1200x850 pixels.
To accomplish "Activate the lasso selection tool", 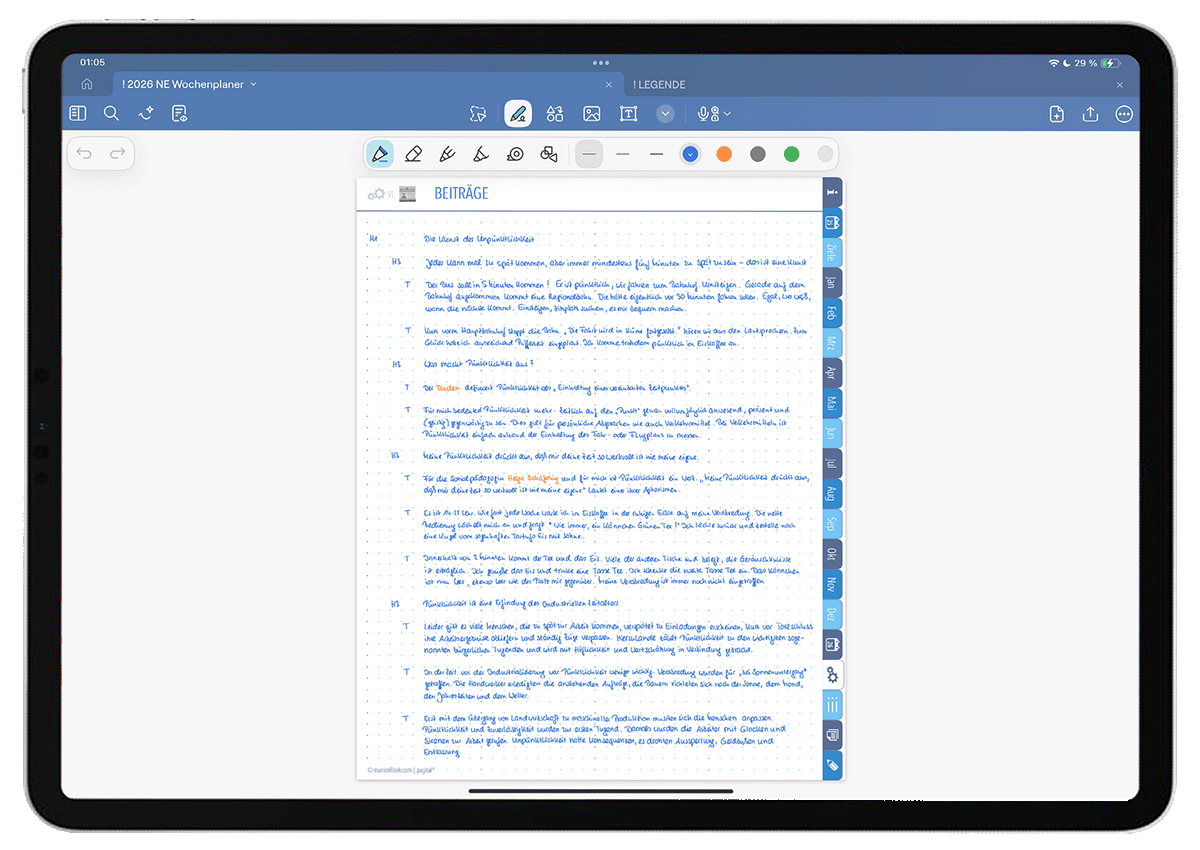I will tap(479, 114).
